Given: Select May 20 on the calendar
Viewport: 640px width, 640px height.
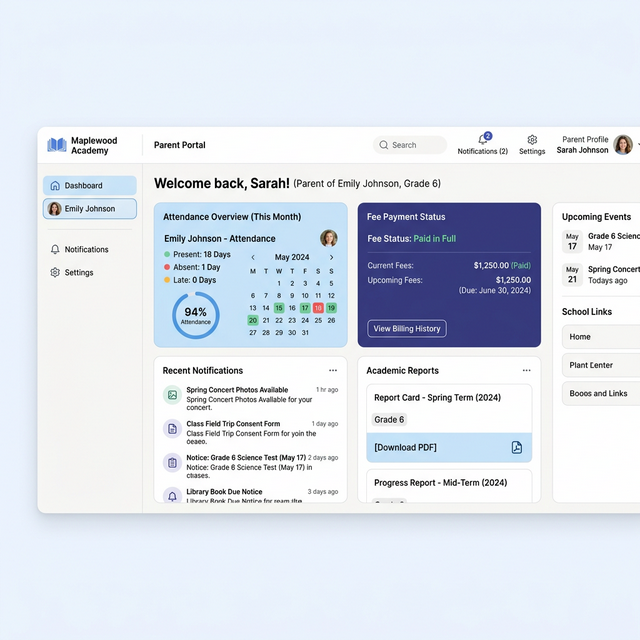Looking at the screenshot, I should [253, 320].
